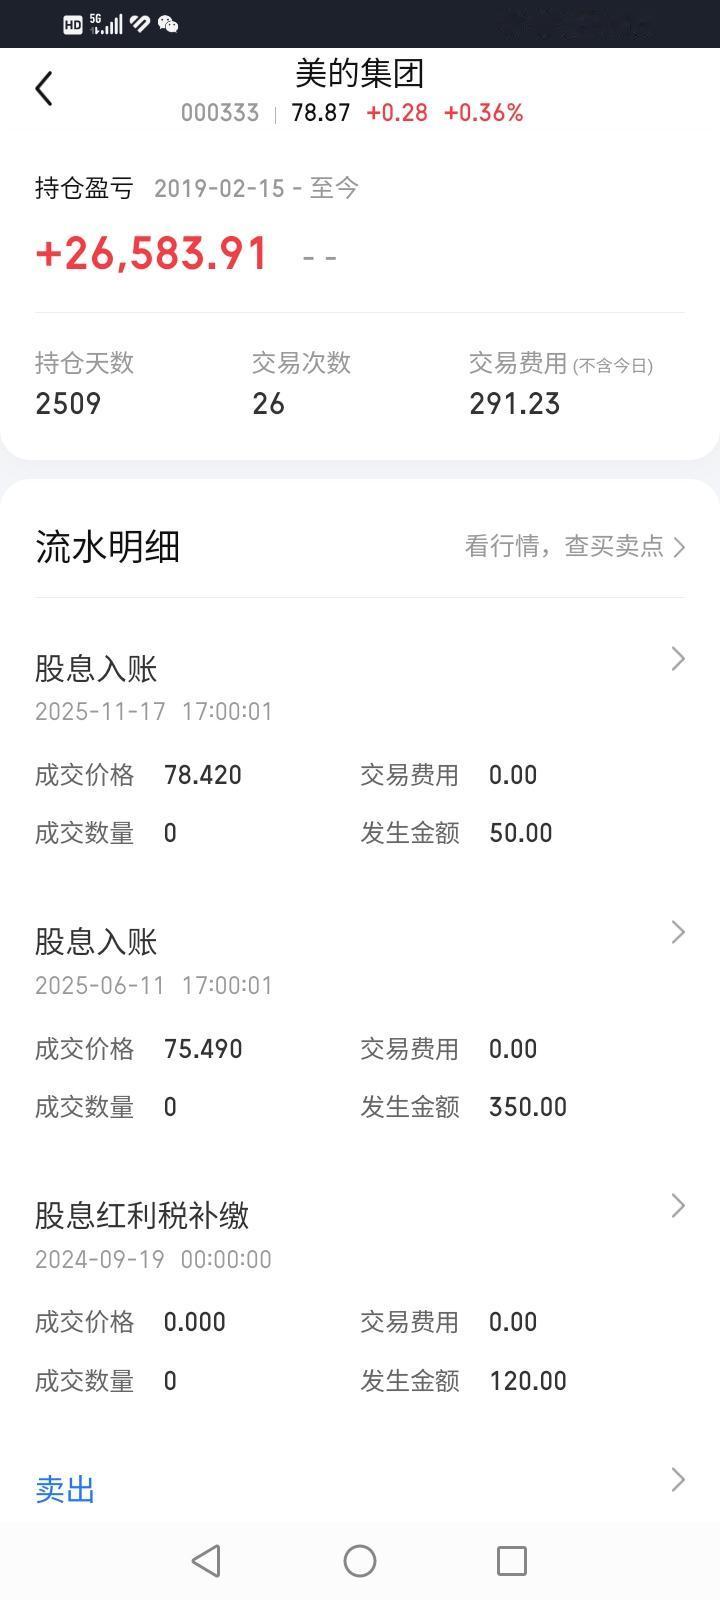720x1600 pixels.
Task: Tap Android recent apps square button
Action: (512, 1560)
